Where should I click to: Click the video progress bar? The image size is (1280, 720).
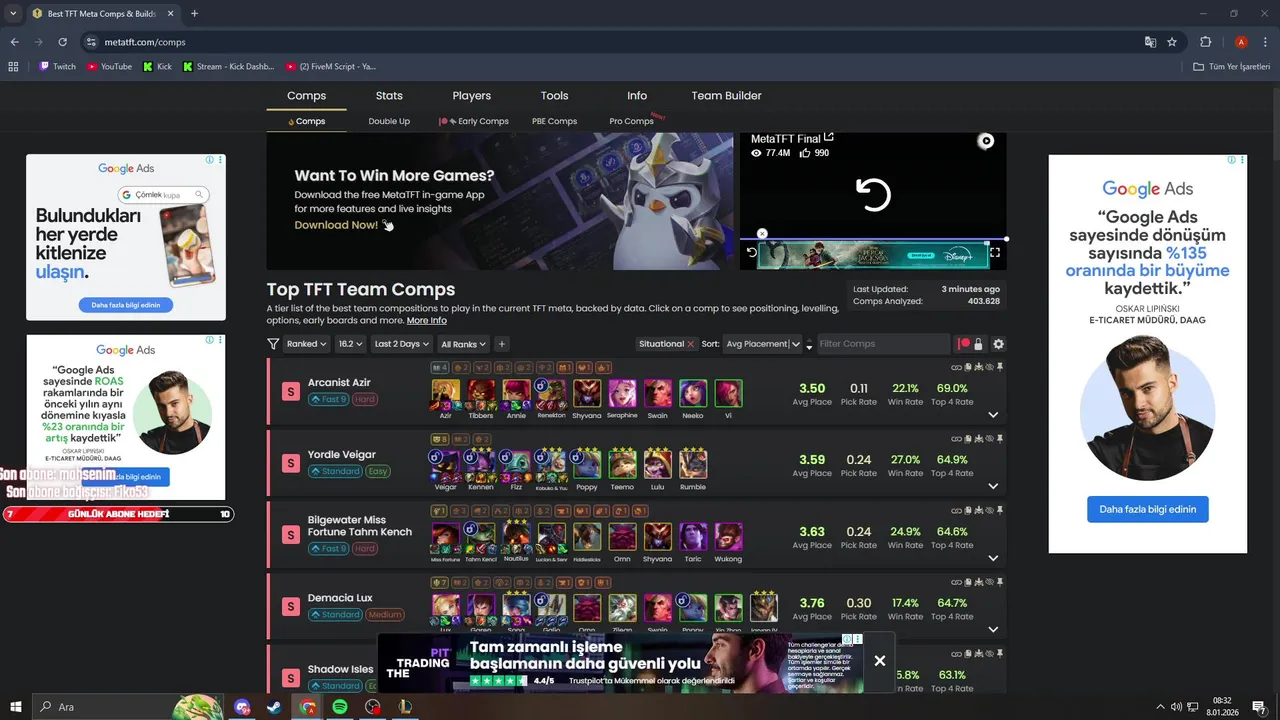pyautogui.click(x=873, y=239)
